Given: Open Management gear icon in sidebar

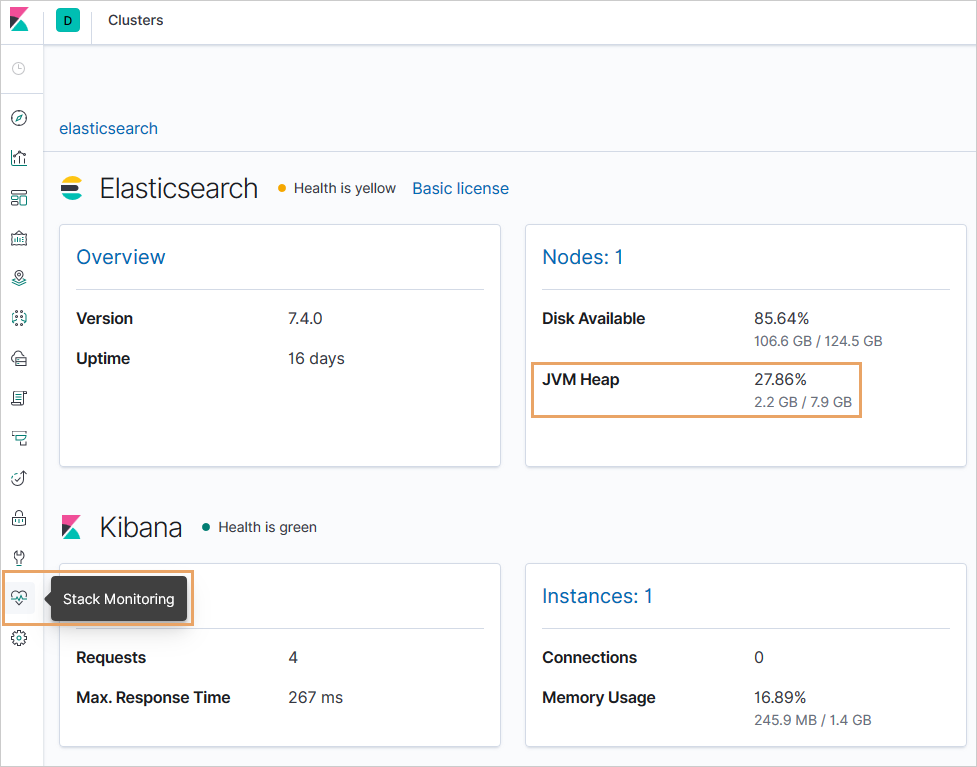Looking at the screenshot, I should [19, 638].
